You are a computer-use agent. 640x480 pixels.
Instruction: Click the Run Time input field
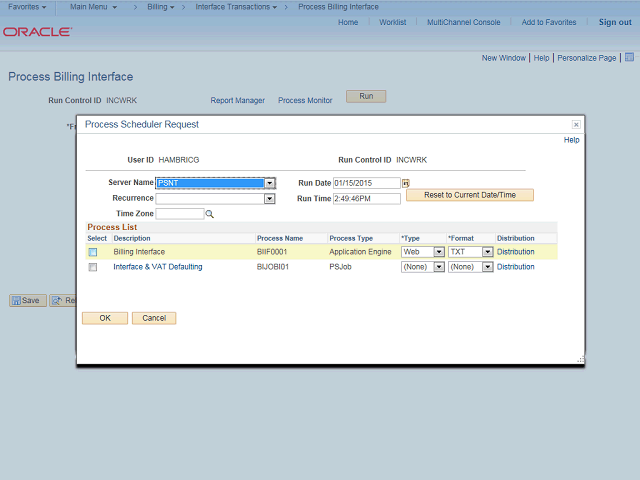(366, 199)
